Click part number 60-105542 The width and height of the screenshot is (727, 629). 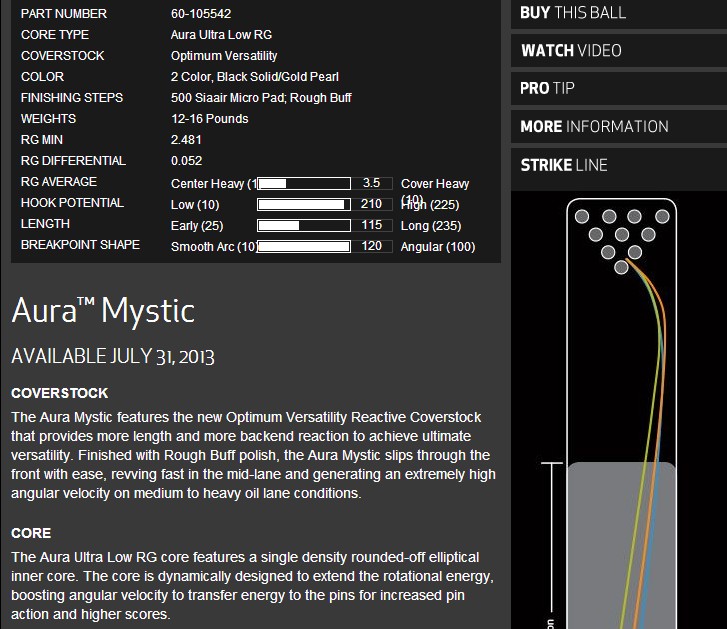click(x=201, y=13)
